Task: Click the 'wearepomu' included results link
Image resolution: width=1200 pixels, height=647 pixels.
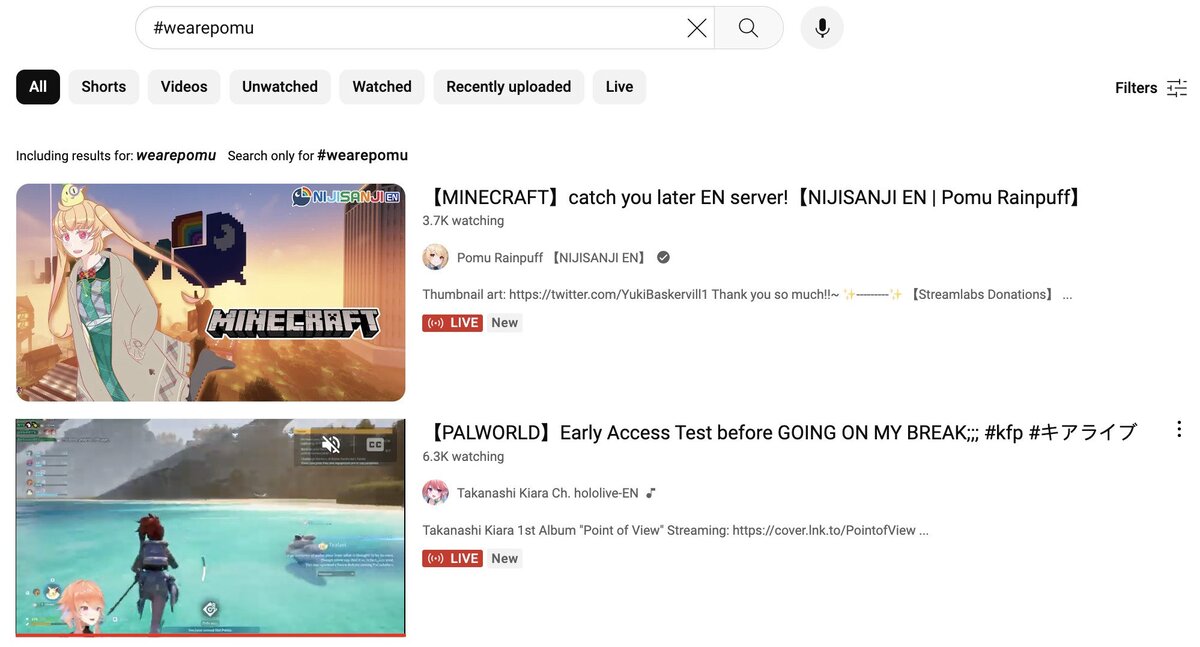Action: click(176, 155)
